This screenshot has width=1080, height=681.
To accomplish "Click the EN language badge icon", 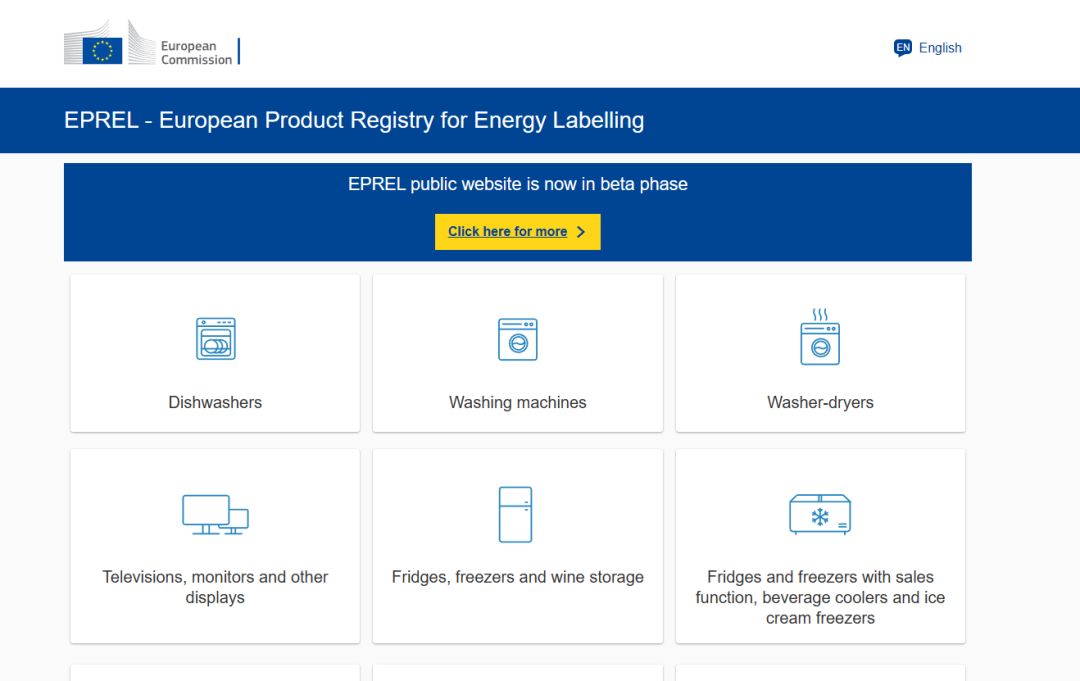I will click(x=902, y=47).
